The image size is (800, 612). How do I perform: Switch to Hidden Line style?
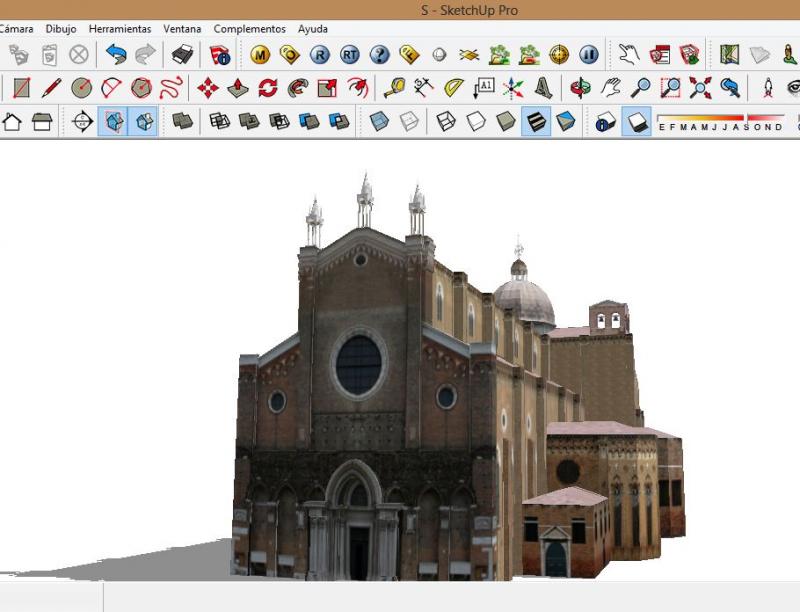point(476,121)
